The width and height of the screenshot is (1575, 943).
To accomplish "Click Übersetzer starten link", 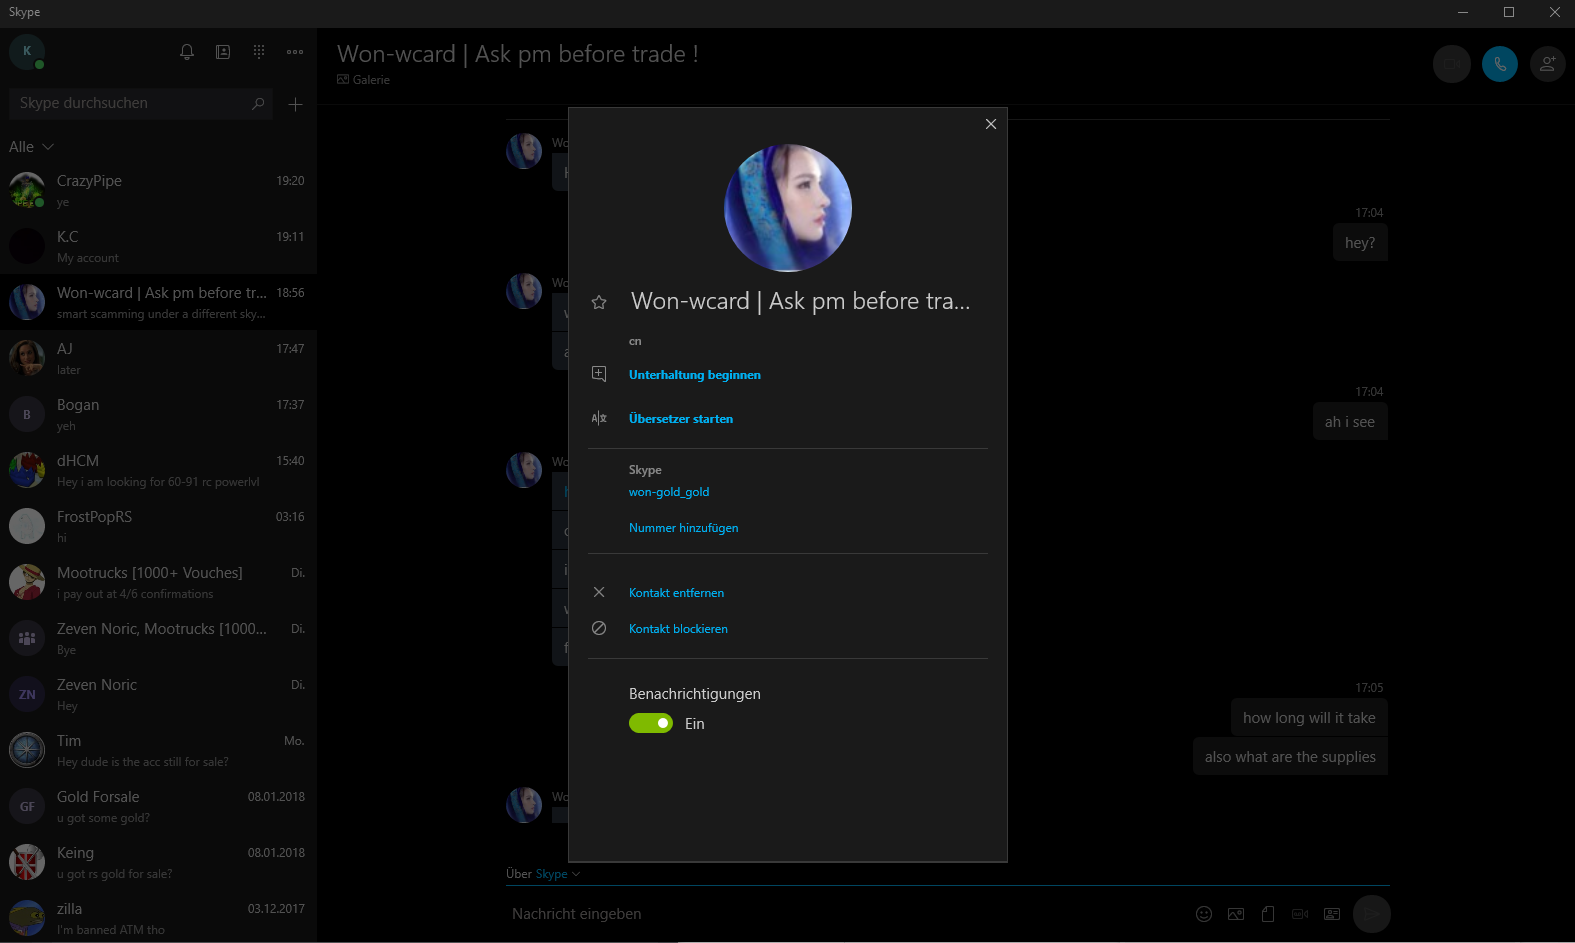I will tap(681, 419).
